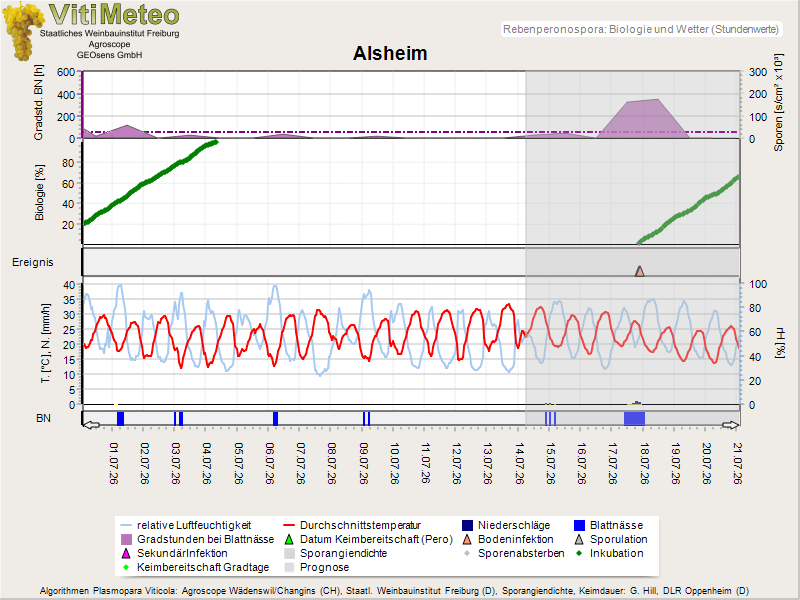Click the 18.07.26 date label on axis
The image size is (800, 600).
pos(644,463)
